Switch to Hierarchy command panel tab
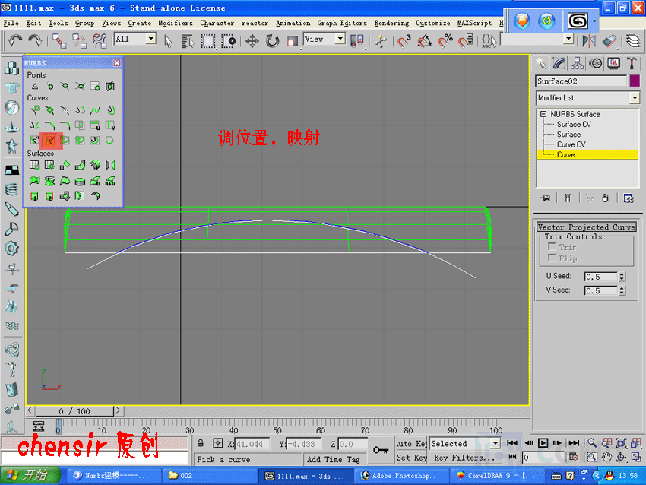The width and height of the screenshot is (646, 485). [x=577, y=63]
